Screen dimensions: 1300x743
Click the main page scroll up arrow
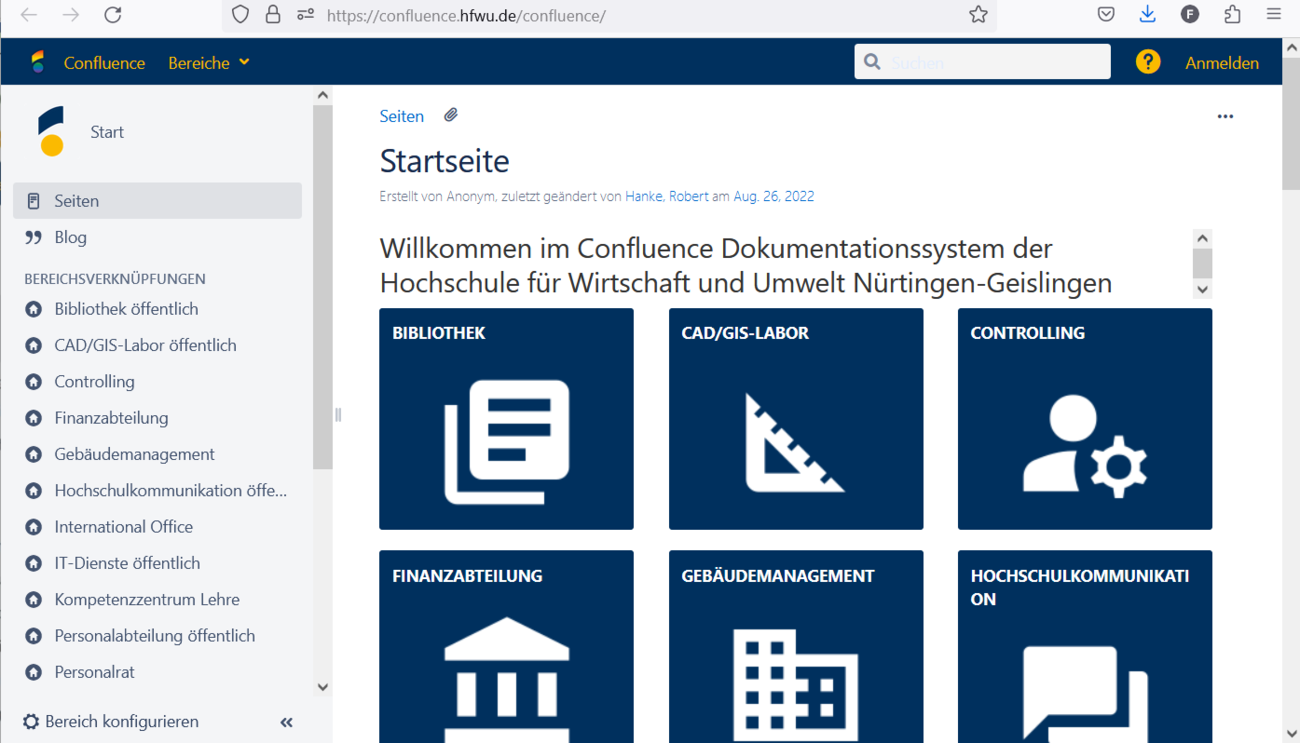coord(1291,47)
